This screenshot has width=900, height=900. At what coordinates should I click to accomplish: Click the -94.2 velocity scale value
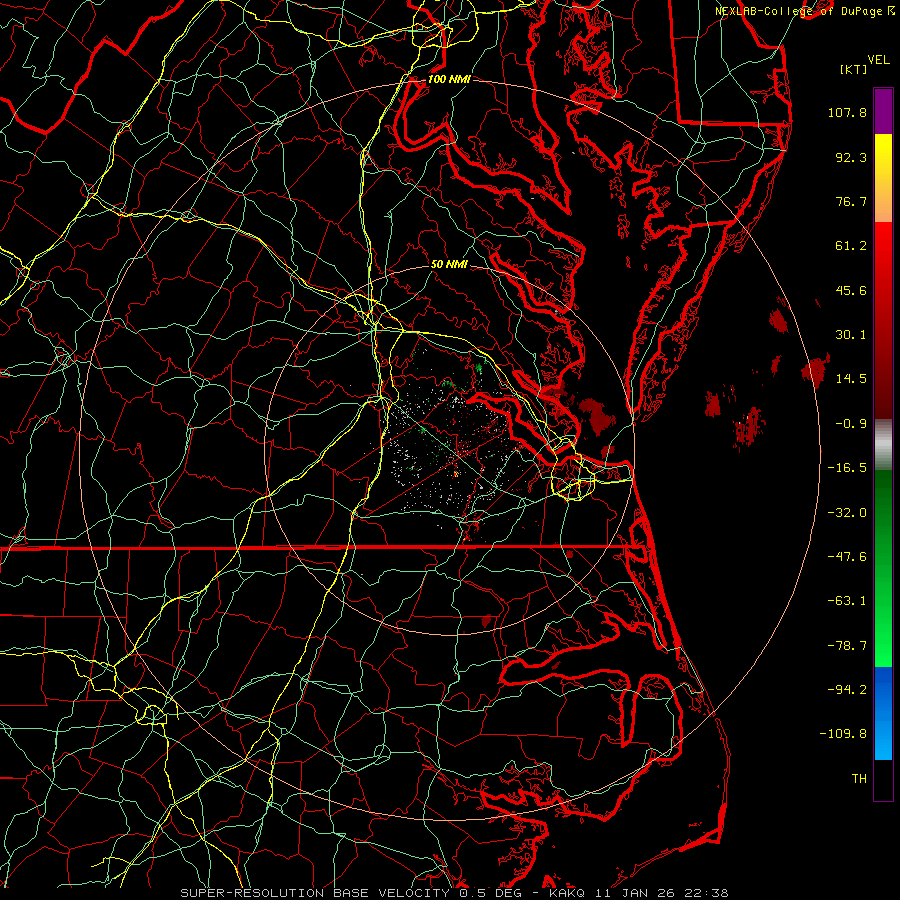click(847, 690)
